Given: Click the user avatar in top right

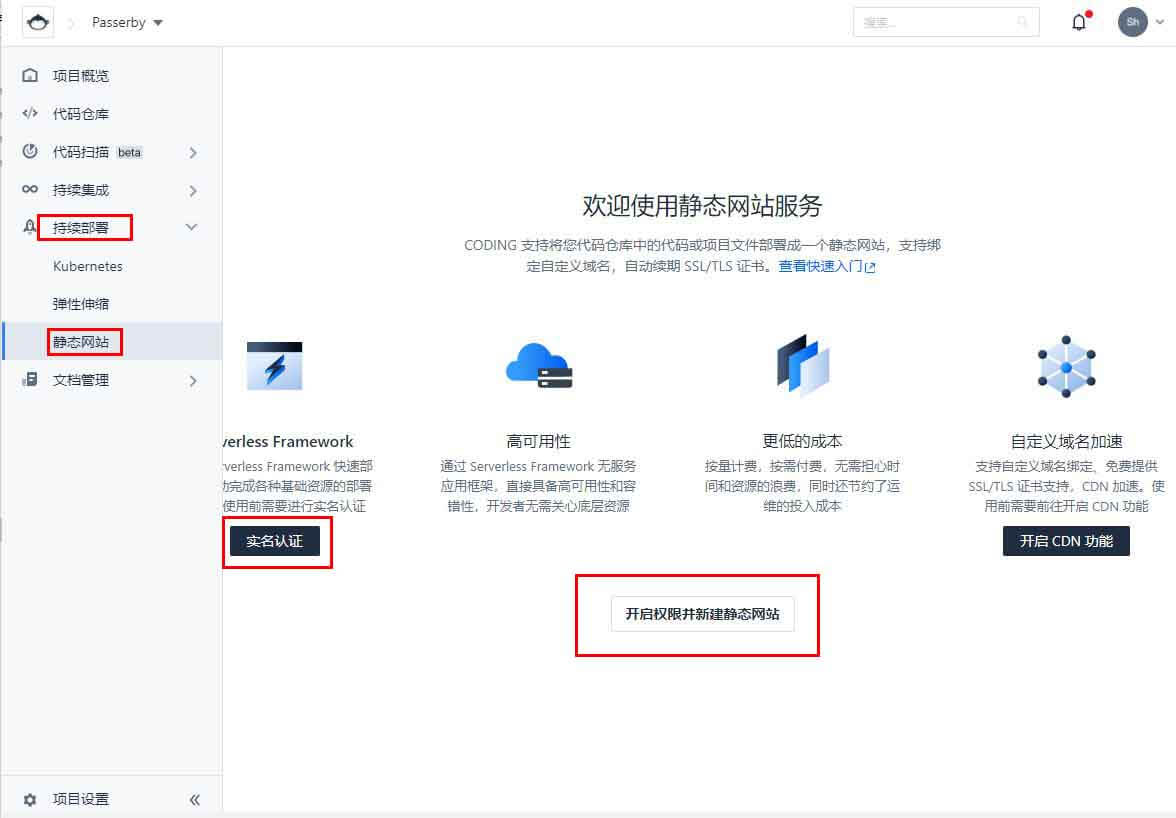Looking at the screenshot, I should point(1132,22).
